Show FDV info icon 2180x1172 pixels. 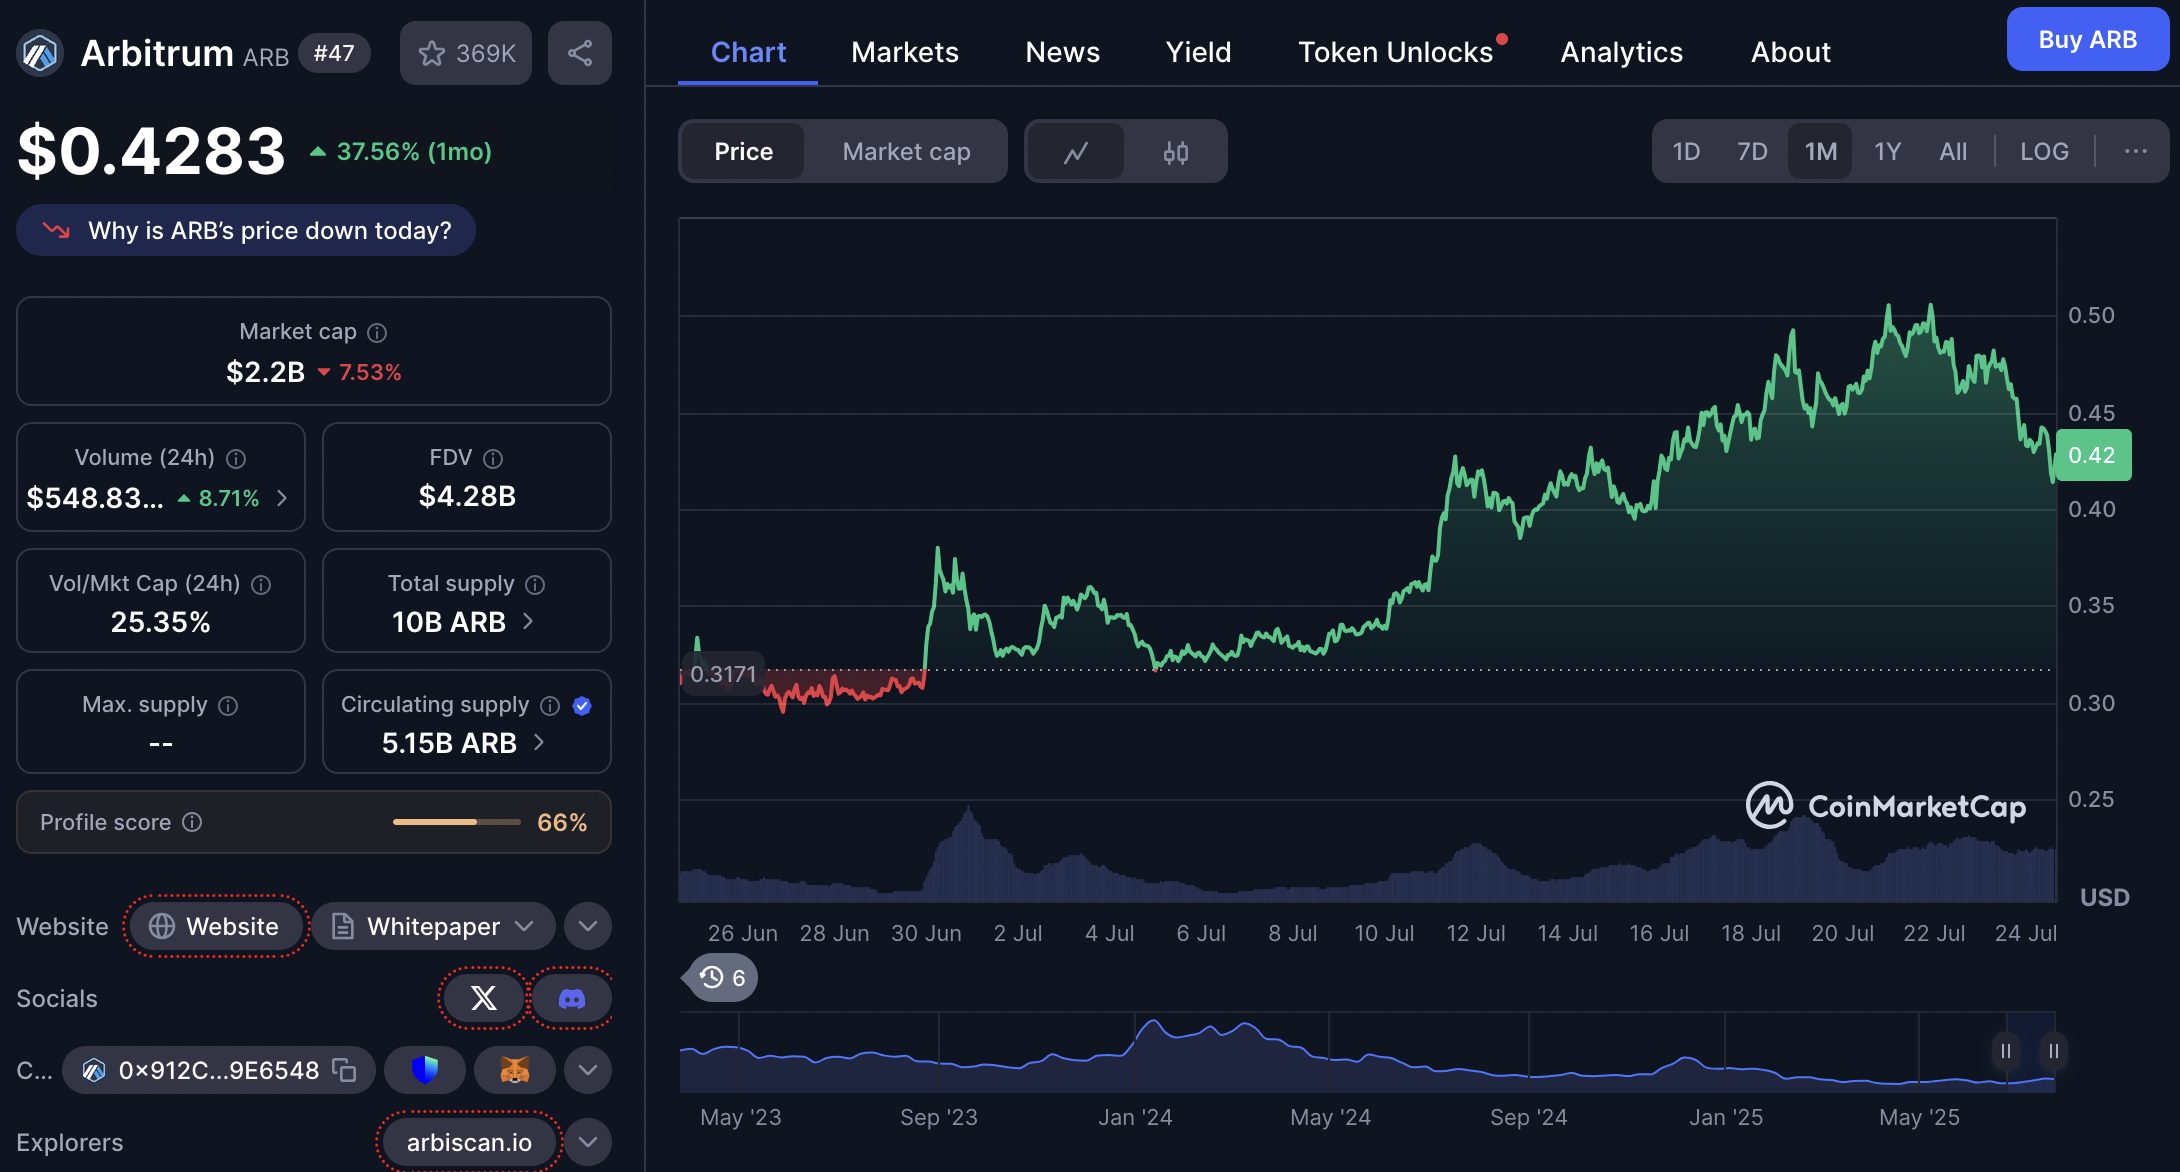pos(493,458)
